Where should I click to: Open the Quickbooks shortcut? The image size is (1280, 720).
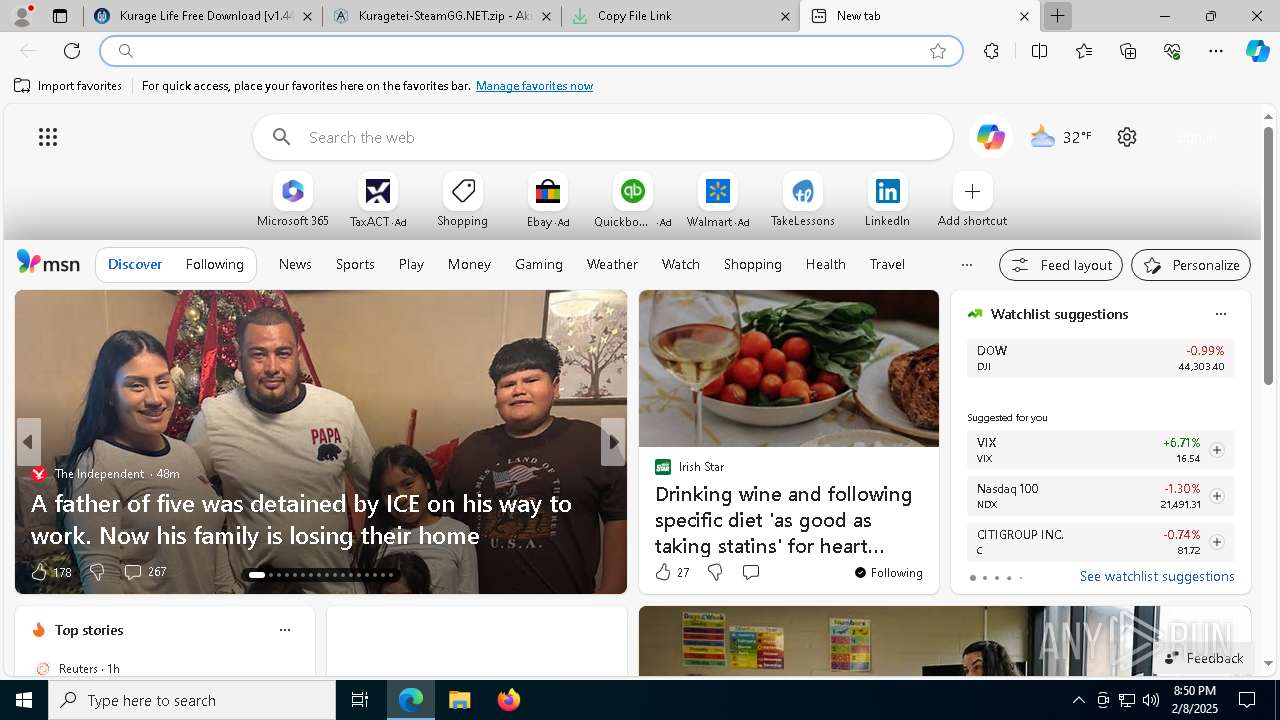click(x=632, y=200)
